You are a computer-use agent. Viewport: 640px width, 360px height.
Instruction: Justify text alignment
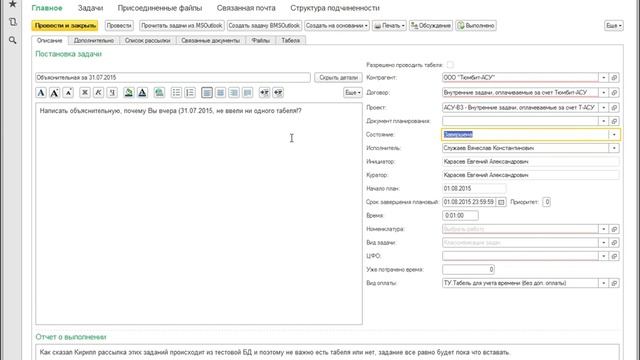coord(247,93)
